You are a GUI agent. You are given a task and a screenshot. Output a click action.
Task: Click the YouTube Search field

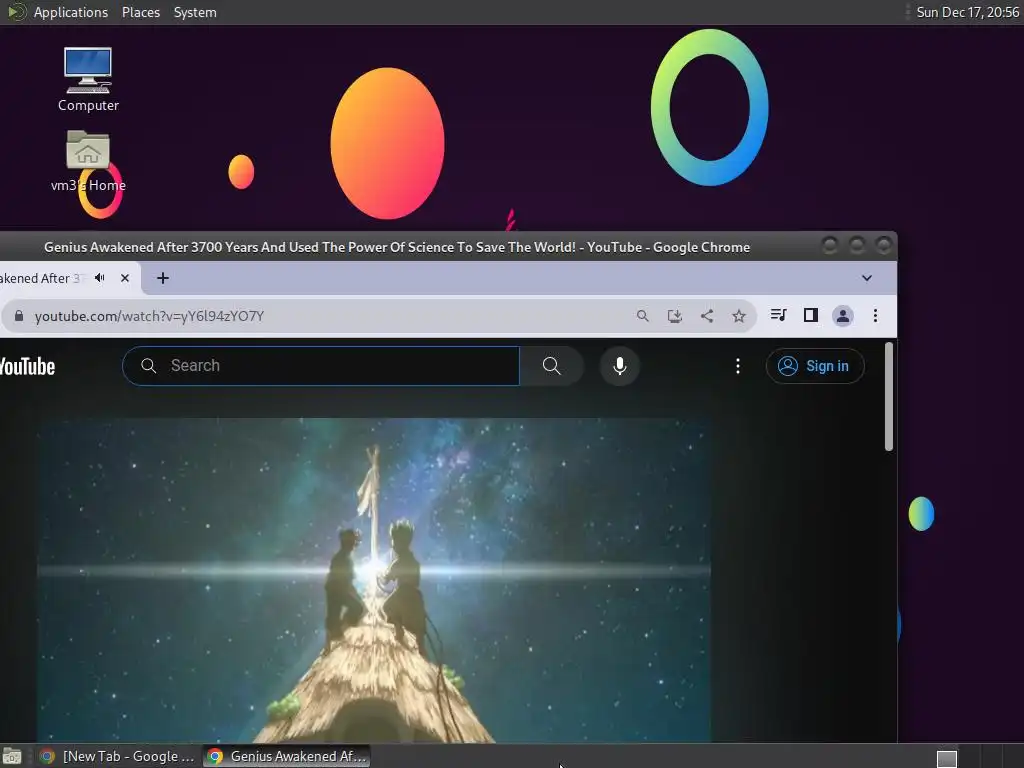tap(321, 366)
